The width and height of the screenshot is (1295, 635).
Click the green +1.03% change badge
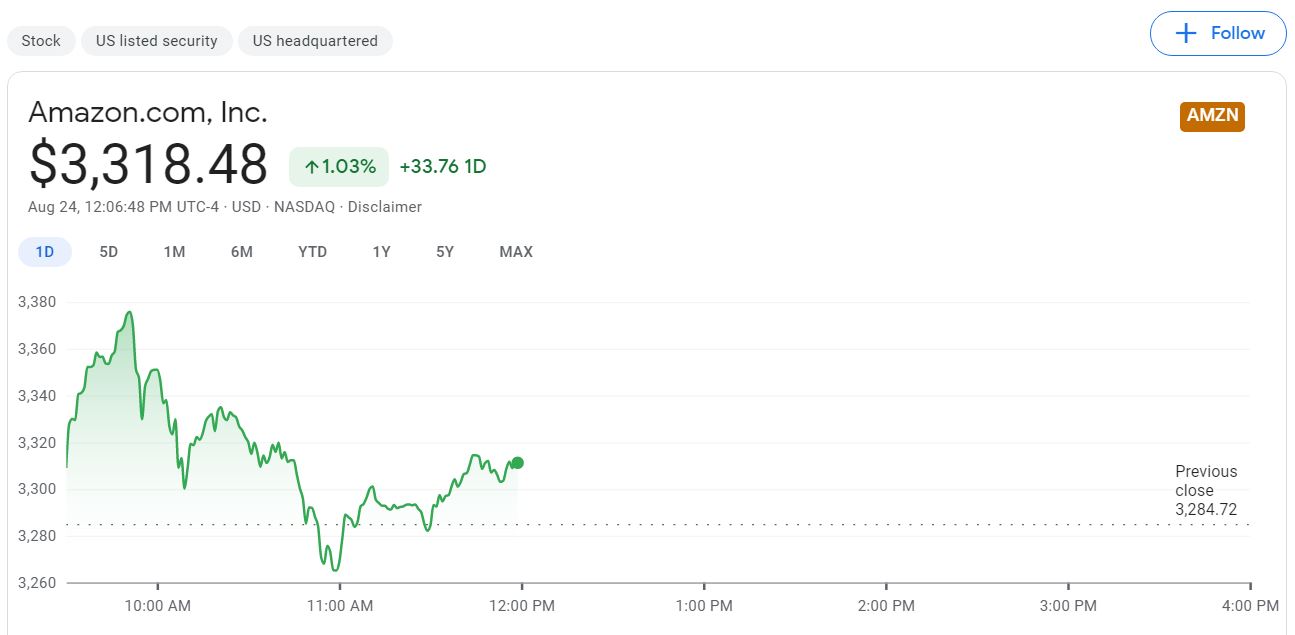[339, 166]
